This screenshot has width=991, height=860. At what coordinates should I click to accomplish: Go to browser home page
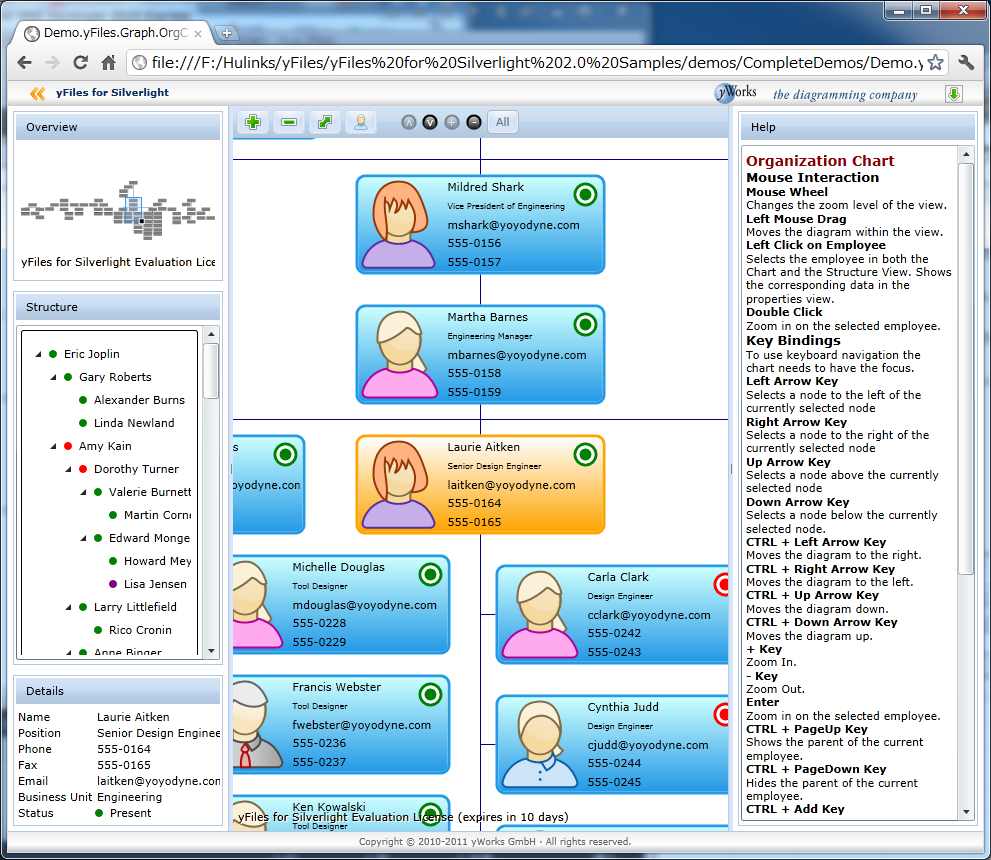pyautogui.click(x=109, y=63)
